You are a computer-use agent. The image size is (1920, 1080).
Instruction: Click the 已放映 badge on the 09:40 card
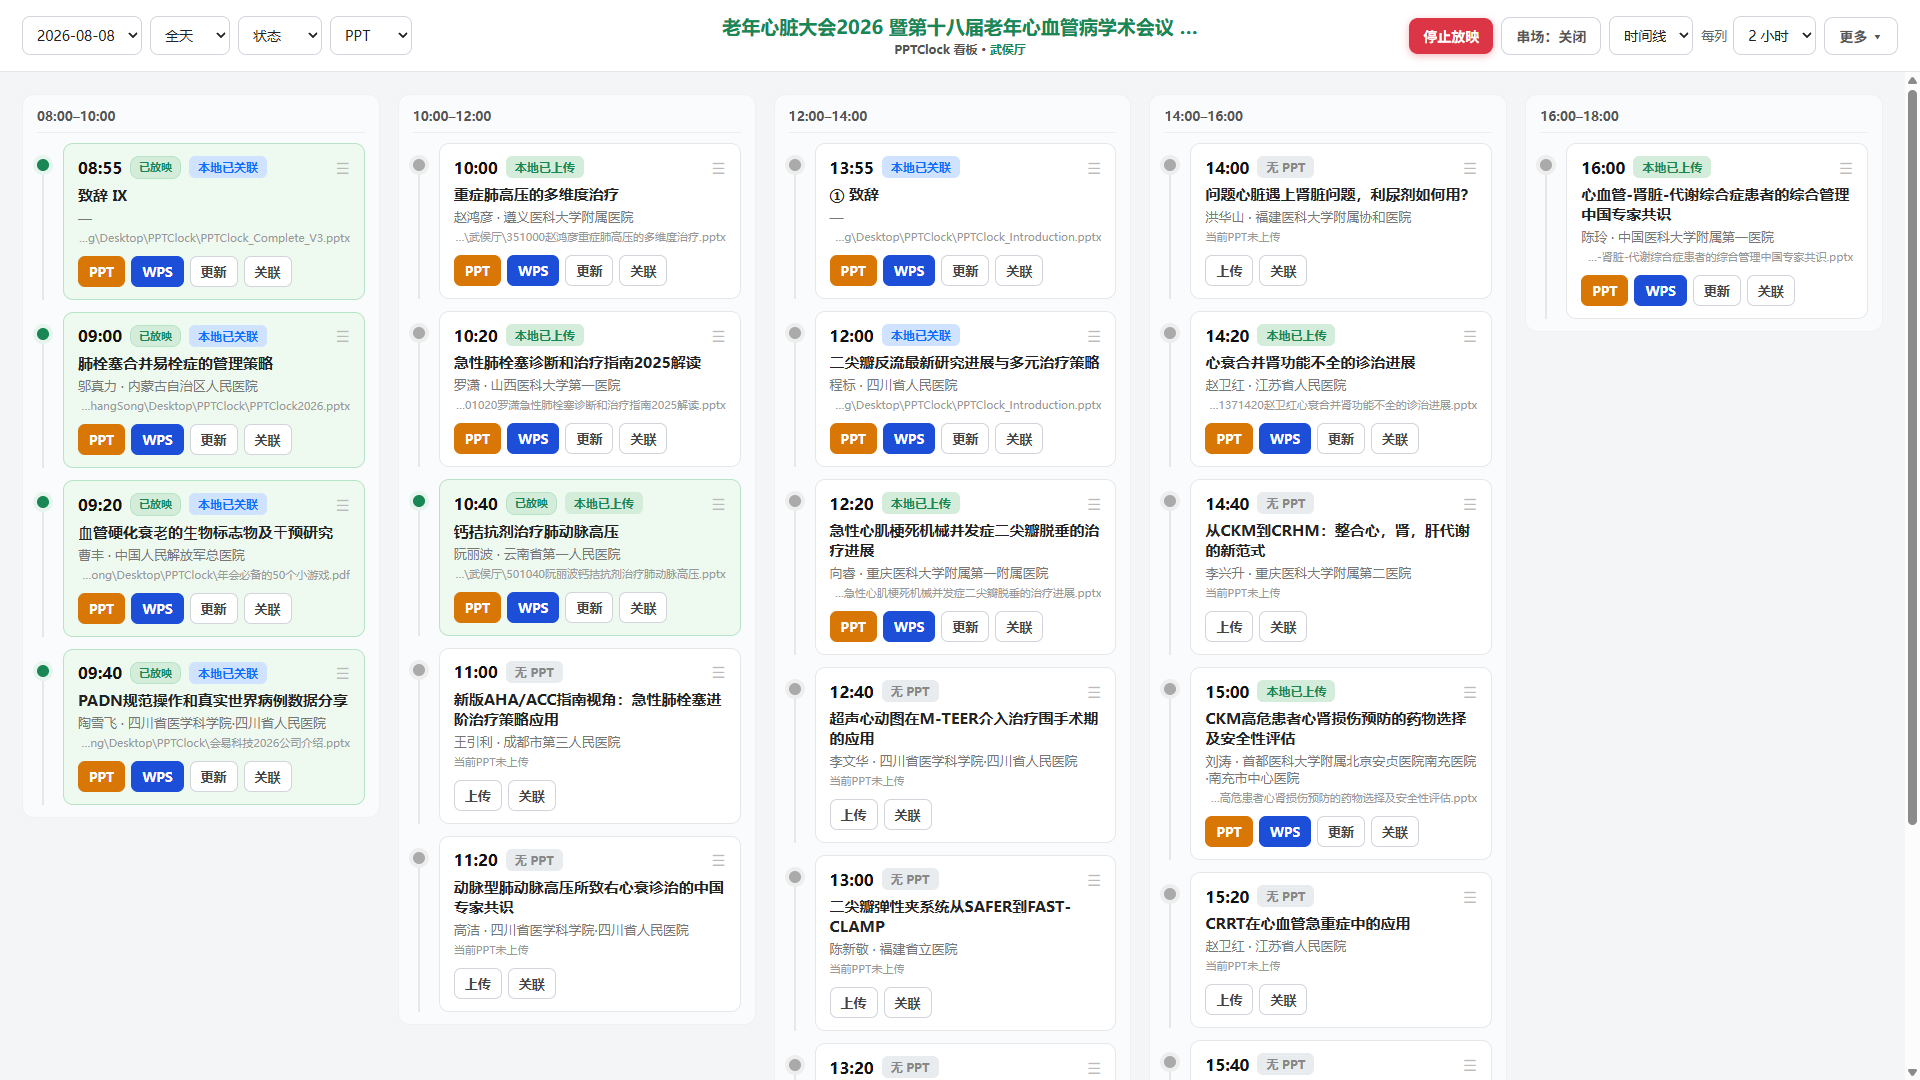click(155, 673)
